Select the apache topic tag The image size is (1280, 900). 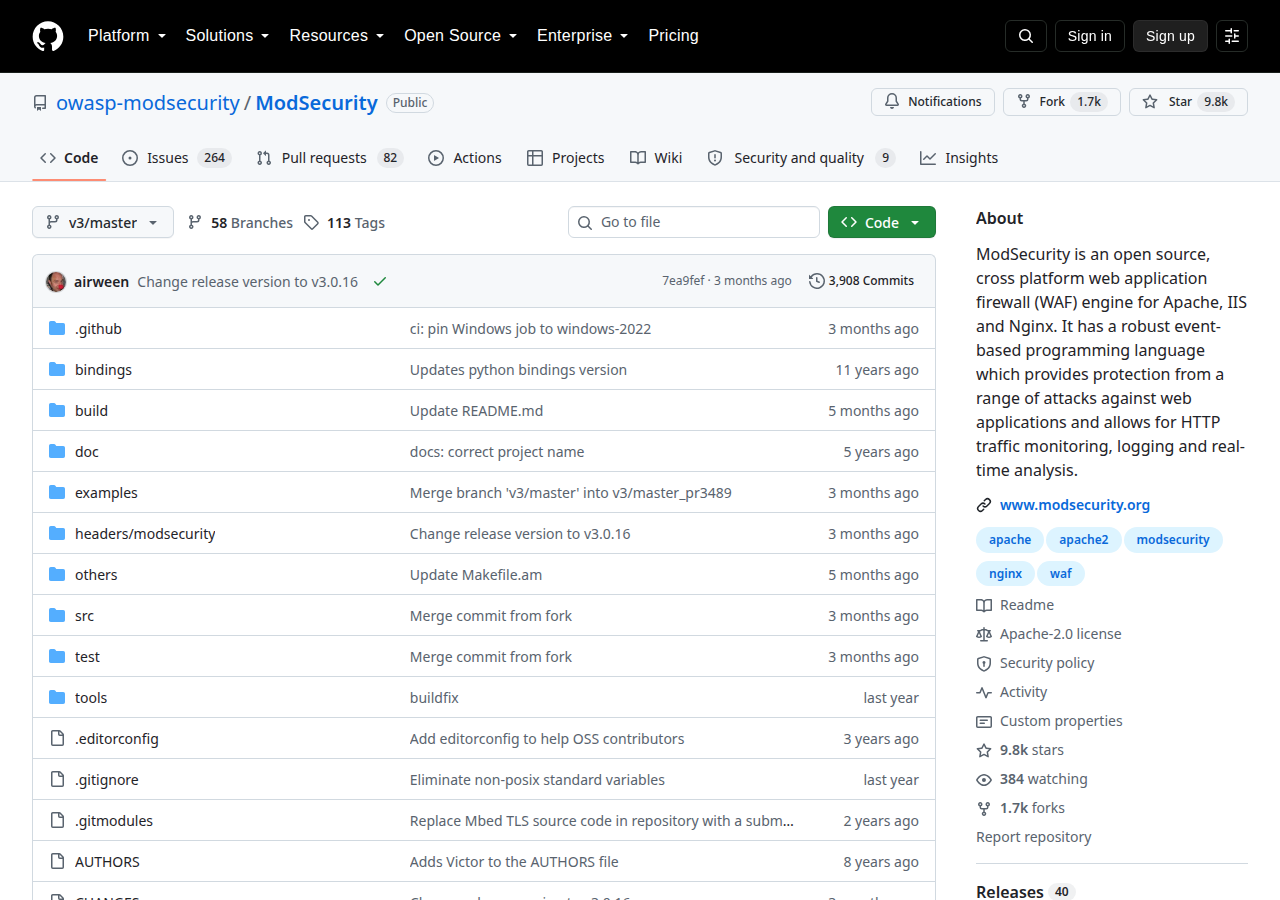pyautogui.click(x=1010, y=540)
